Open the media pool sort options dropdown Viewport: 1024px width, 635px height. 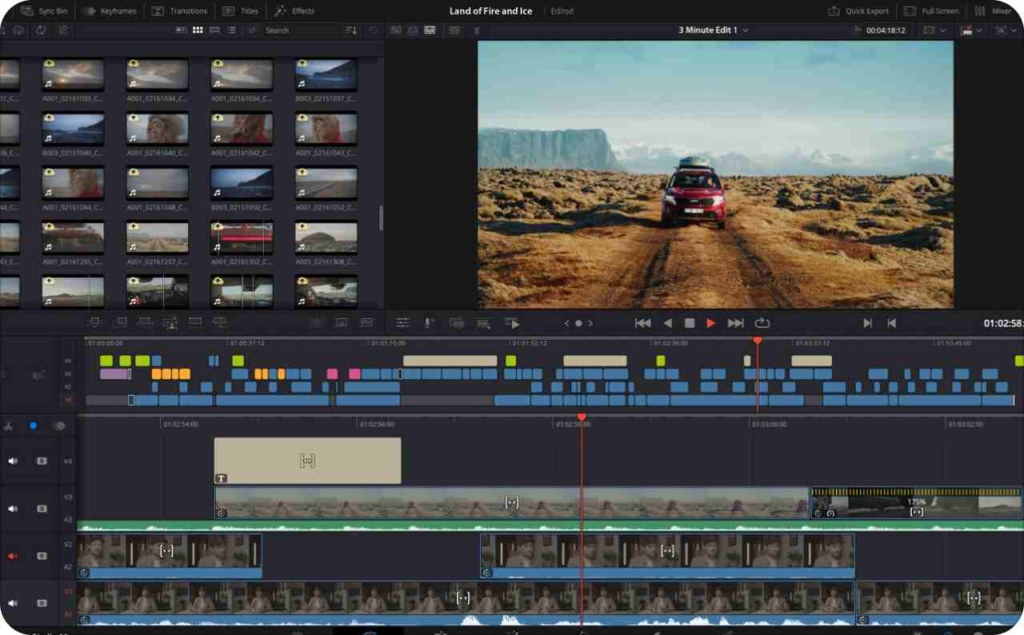(x=351, y=30)
